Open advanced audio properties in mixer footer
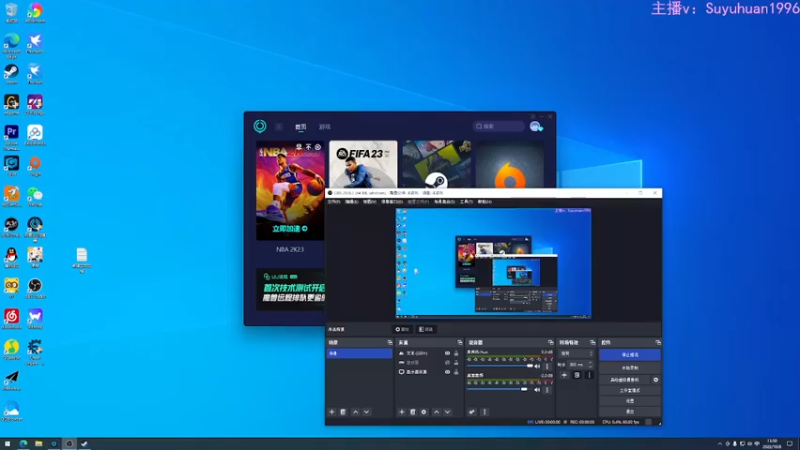Viewport: 800px width, 450px height. tap(472, 412)
